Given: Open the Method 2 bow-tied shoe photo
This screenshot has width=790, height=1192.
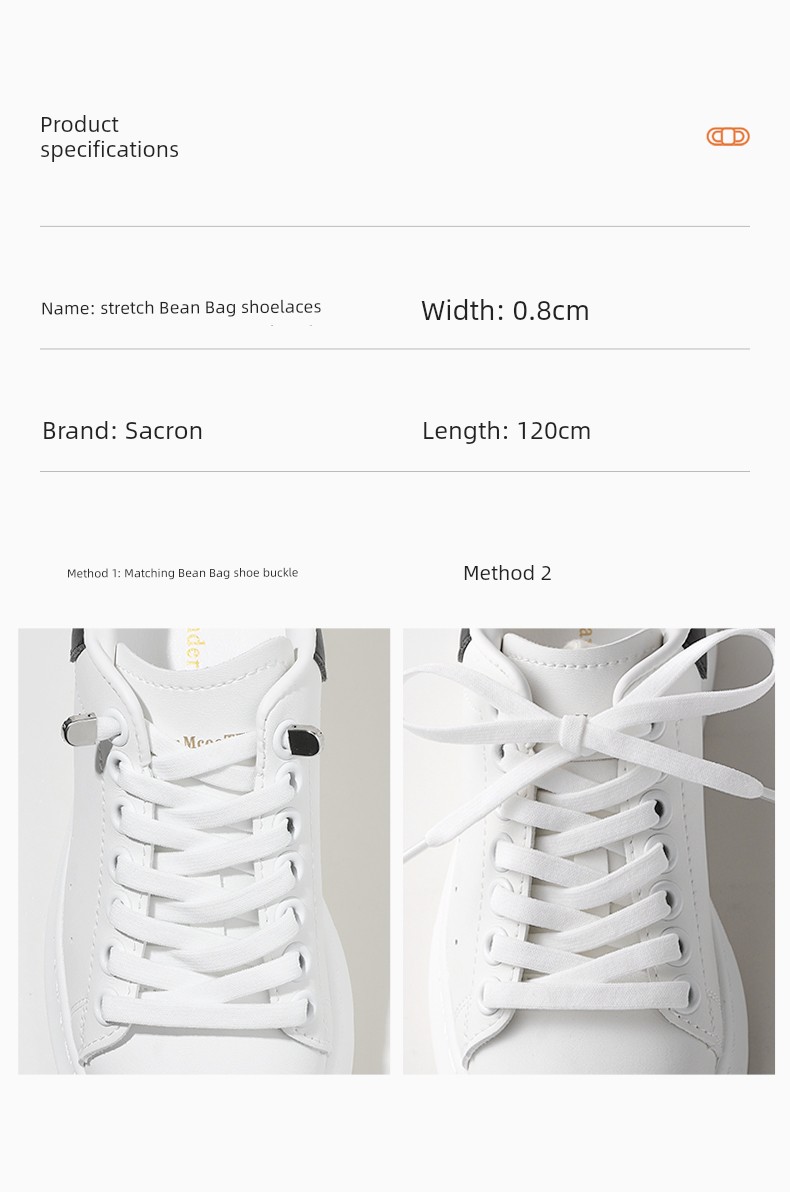Looking at the screenshot, I should (589, 851).
